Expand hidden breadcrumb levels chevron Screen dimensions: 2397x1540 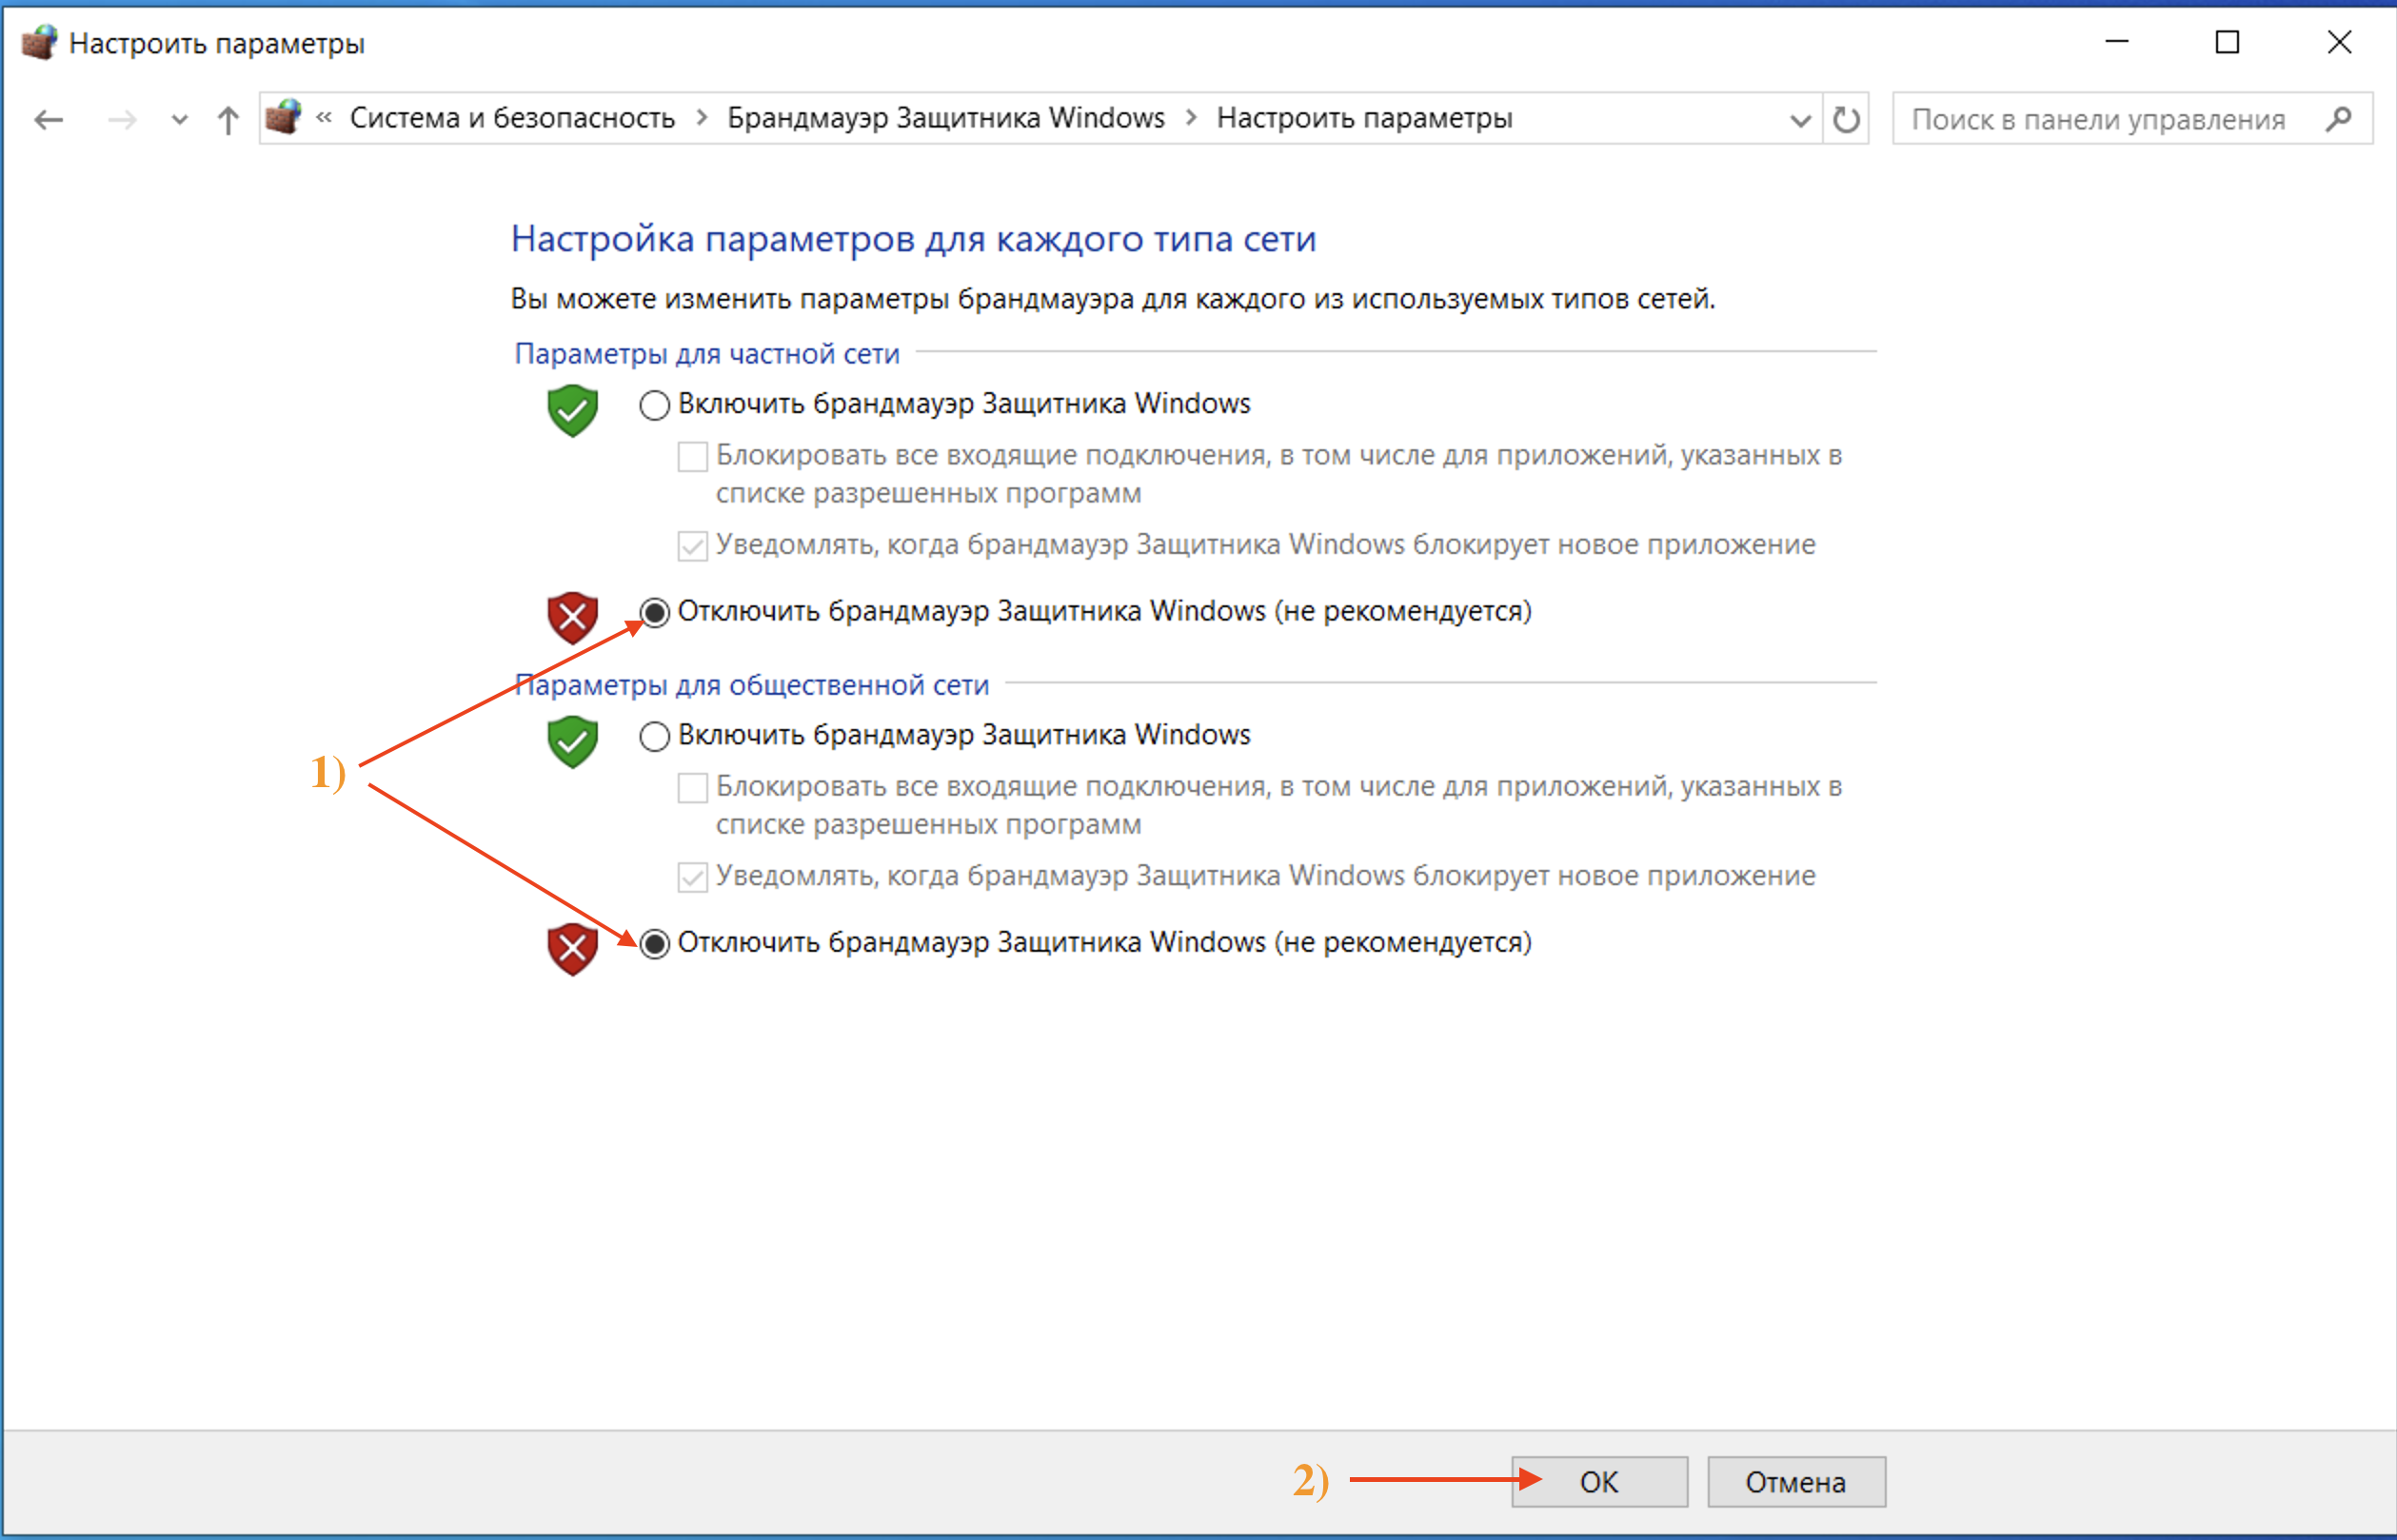(x=324, y=117)
